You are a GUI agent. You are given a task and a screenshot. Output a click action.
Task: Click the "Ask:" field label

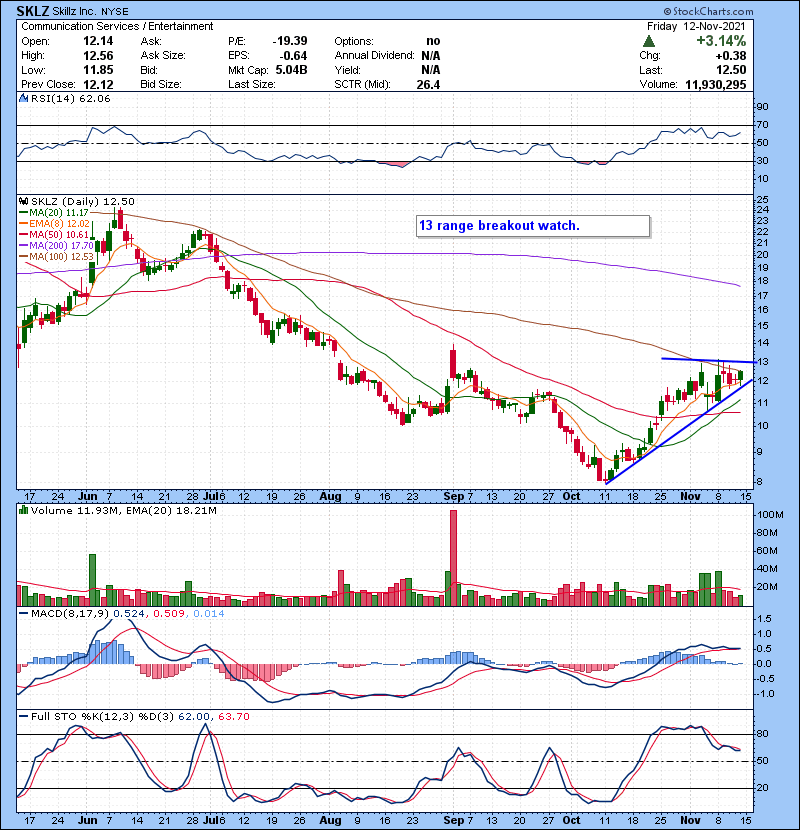pyautogui.click(x=151, y=41)
